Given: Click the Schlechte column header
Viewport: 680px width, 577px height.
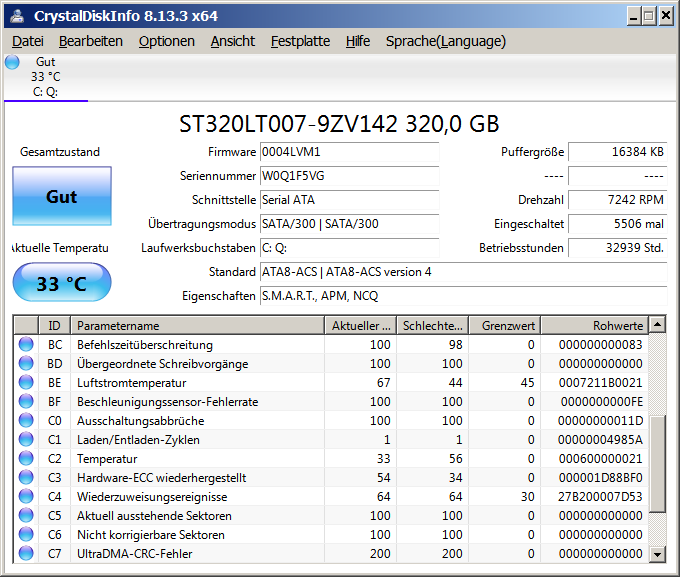Looking at the screenshot, I should pos(432,325).
